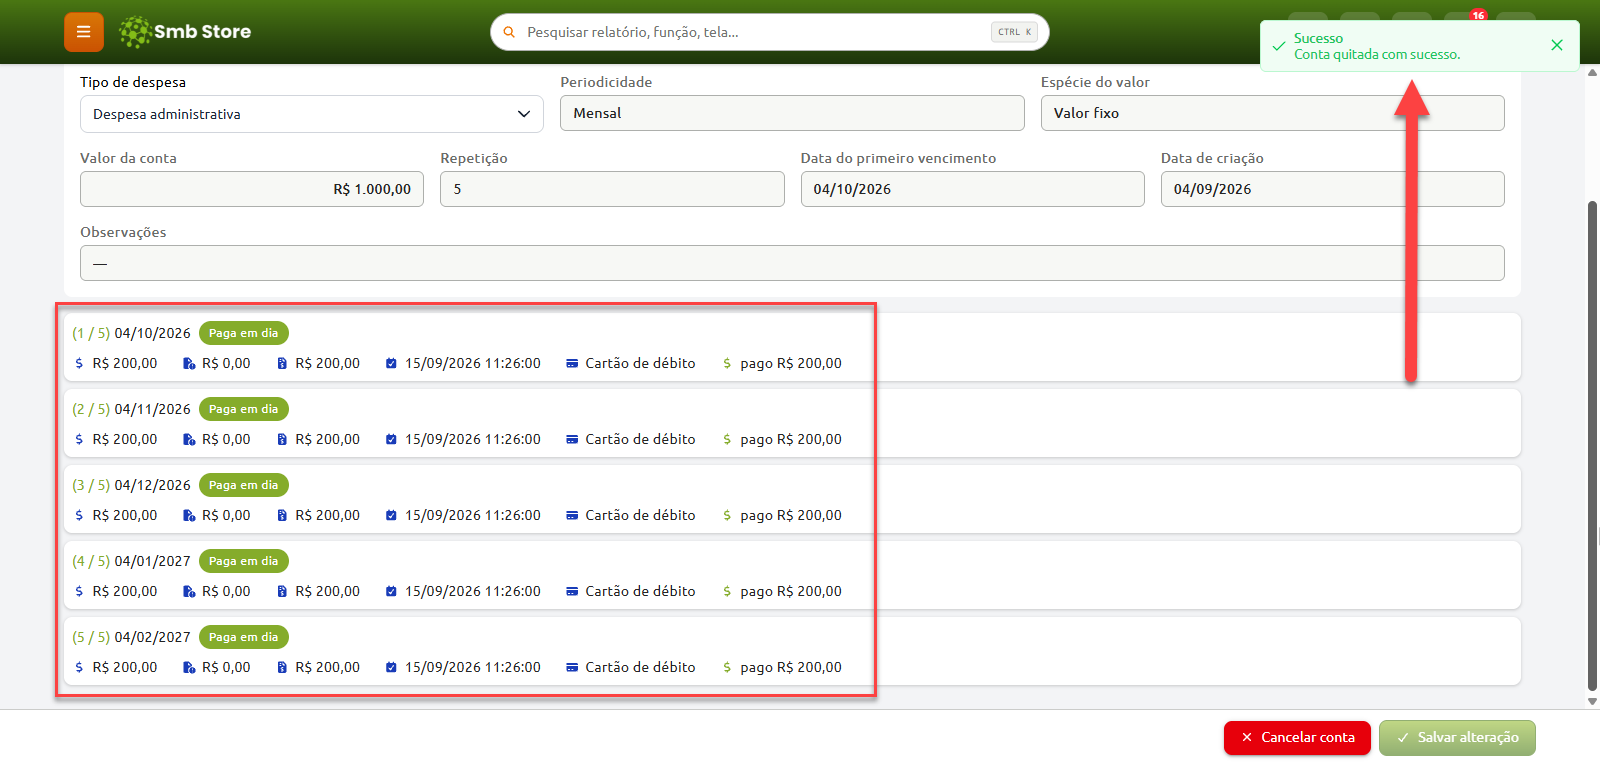Click the magnifier icon in the search bar
This screenshot has width=1600, height=765.
coord(509,32)
